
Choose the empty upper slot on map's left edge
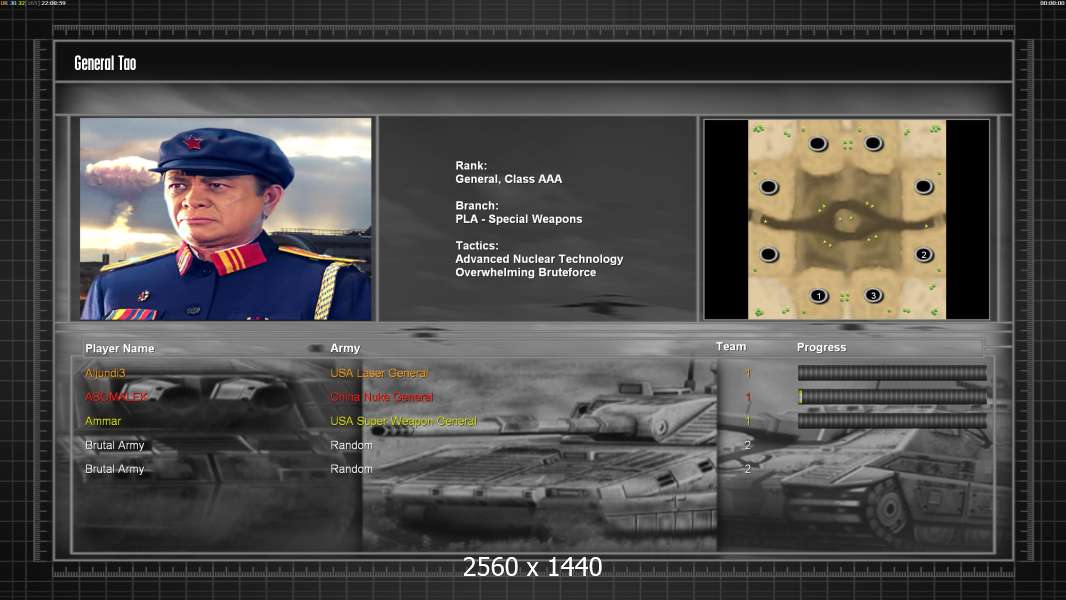point(768,187)
